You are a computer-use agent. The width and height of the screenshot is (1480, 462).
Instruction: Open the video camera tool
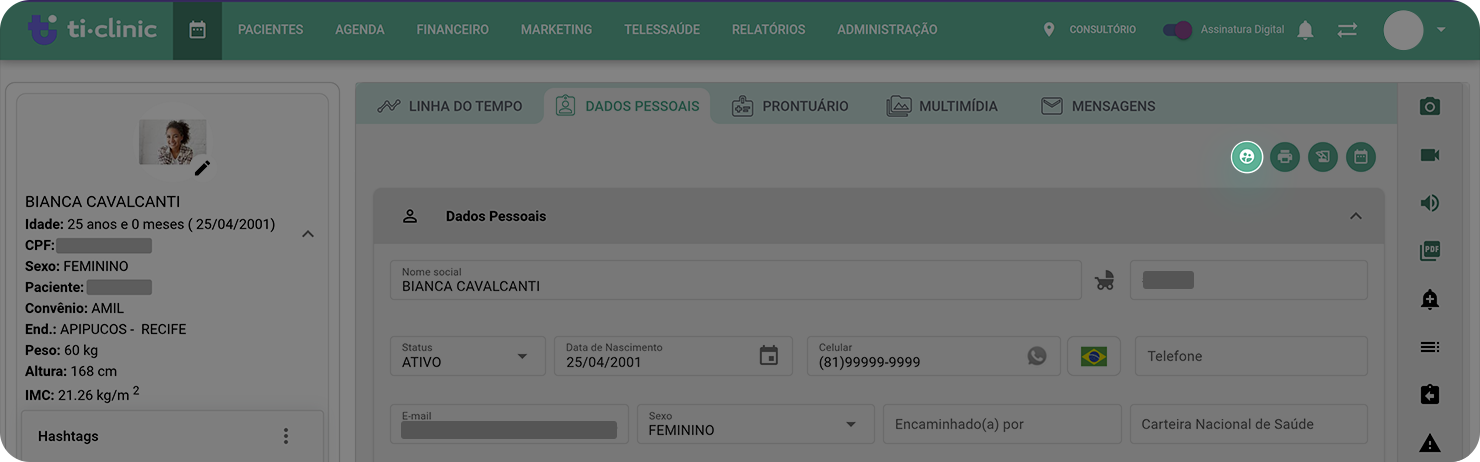pos(1430,155)
